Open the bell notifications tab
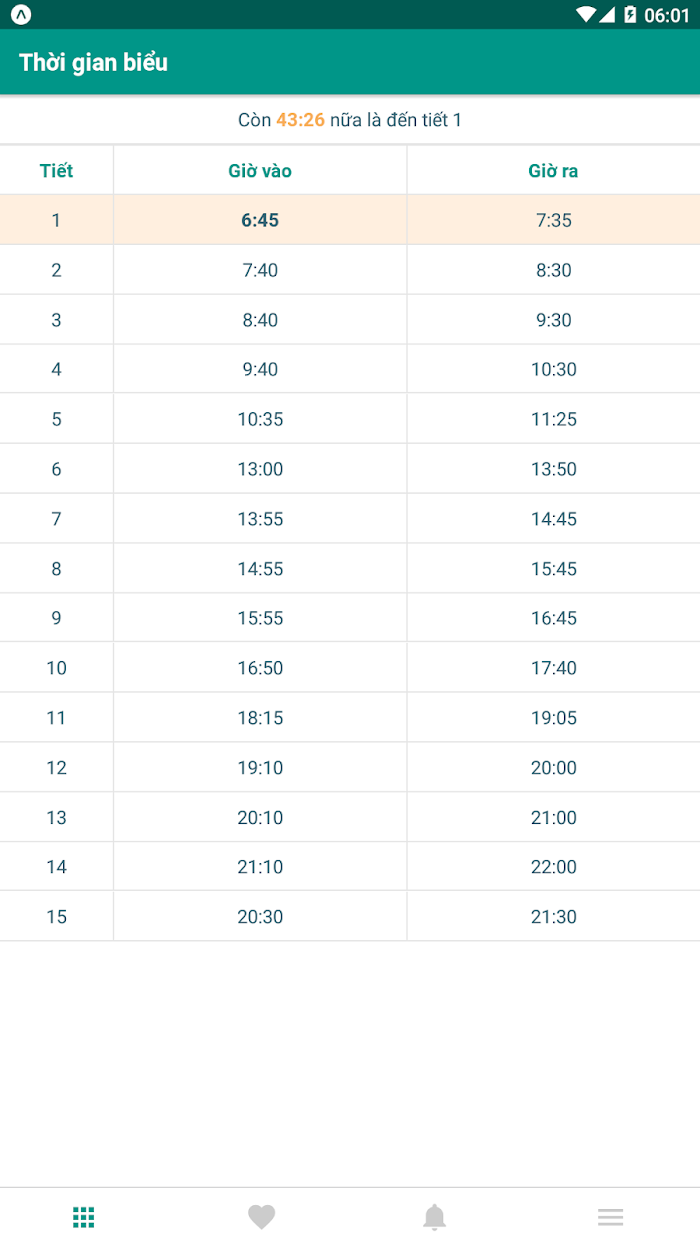The height and width of the screenshot is (1244, 700). click(x=434, y=1217)
